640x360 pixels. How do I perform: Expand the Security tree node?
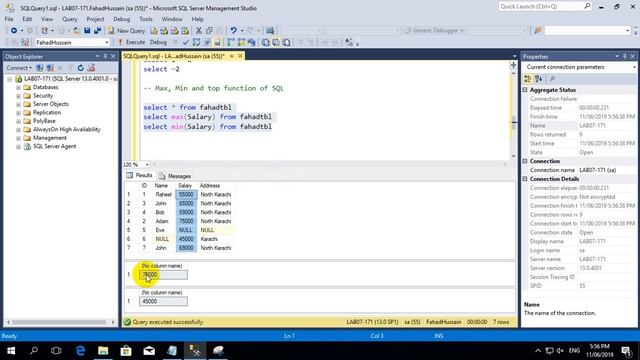pyautogui.click(x=18, y=96)
